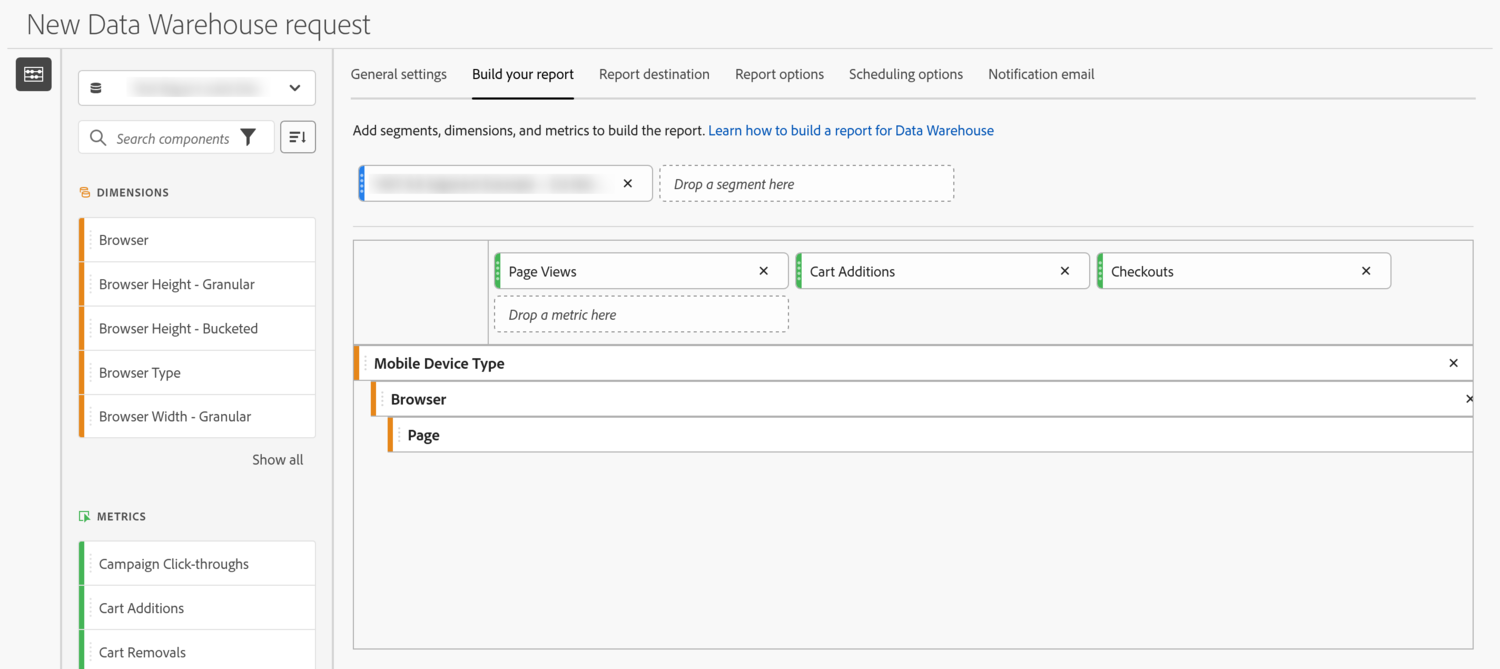Remove the Cart Additions metric from report

click(1065, 271)
